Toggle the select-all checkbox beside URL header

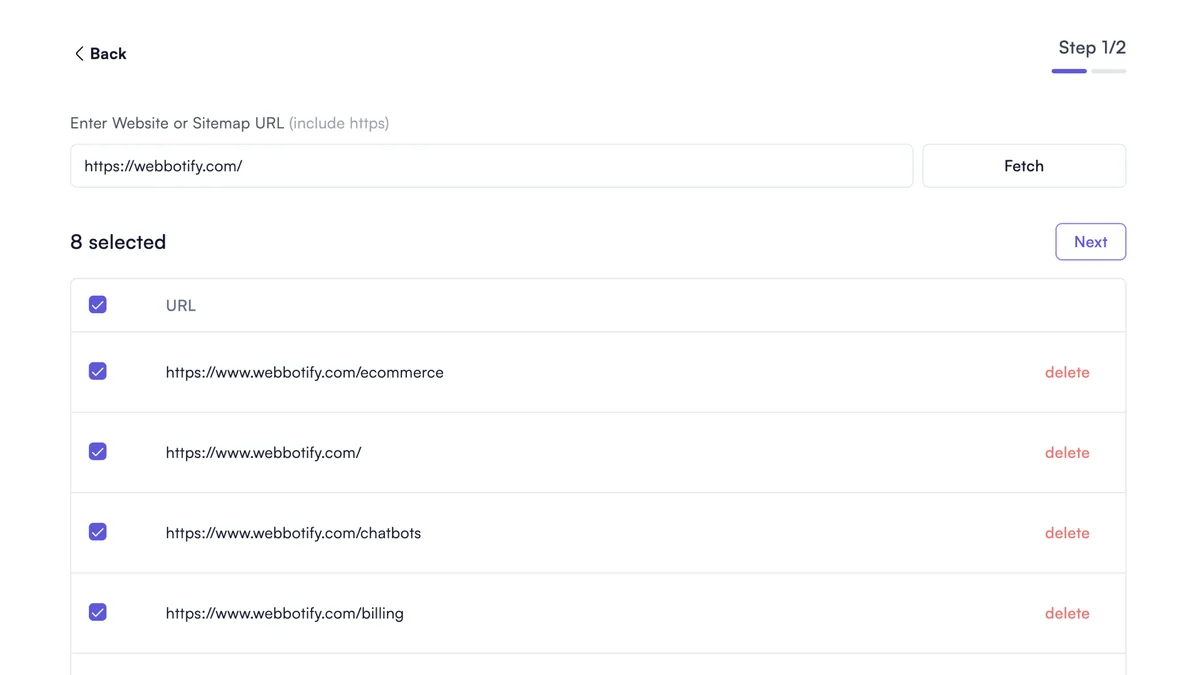click(x=98, y=305)
